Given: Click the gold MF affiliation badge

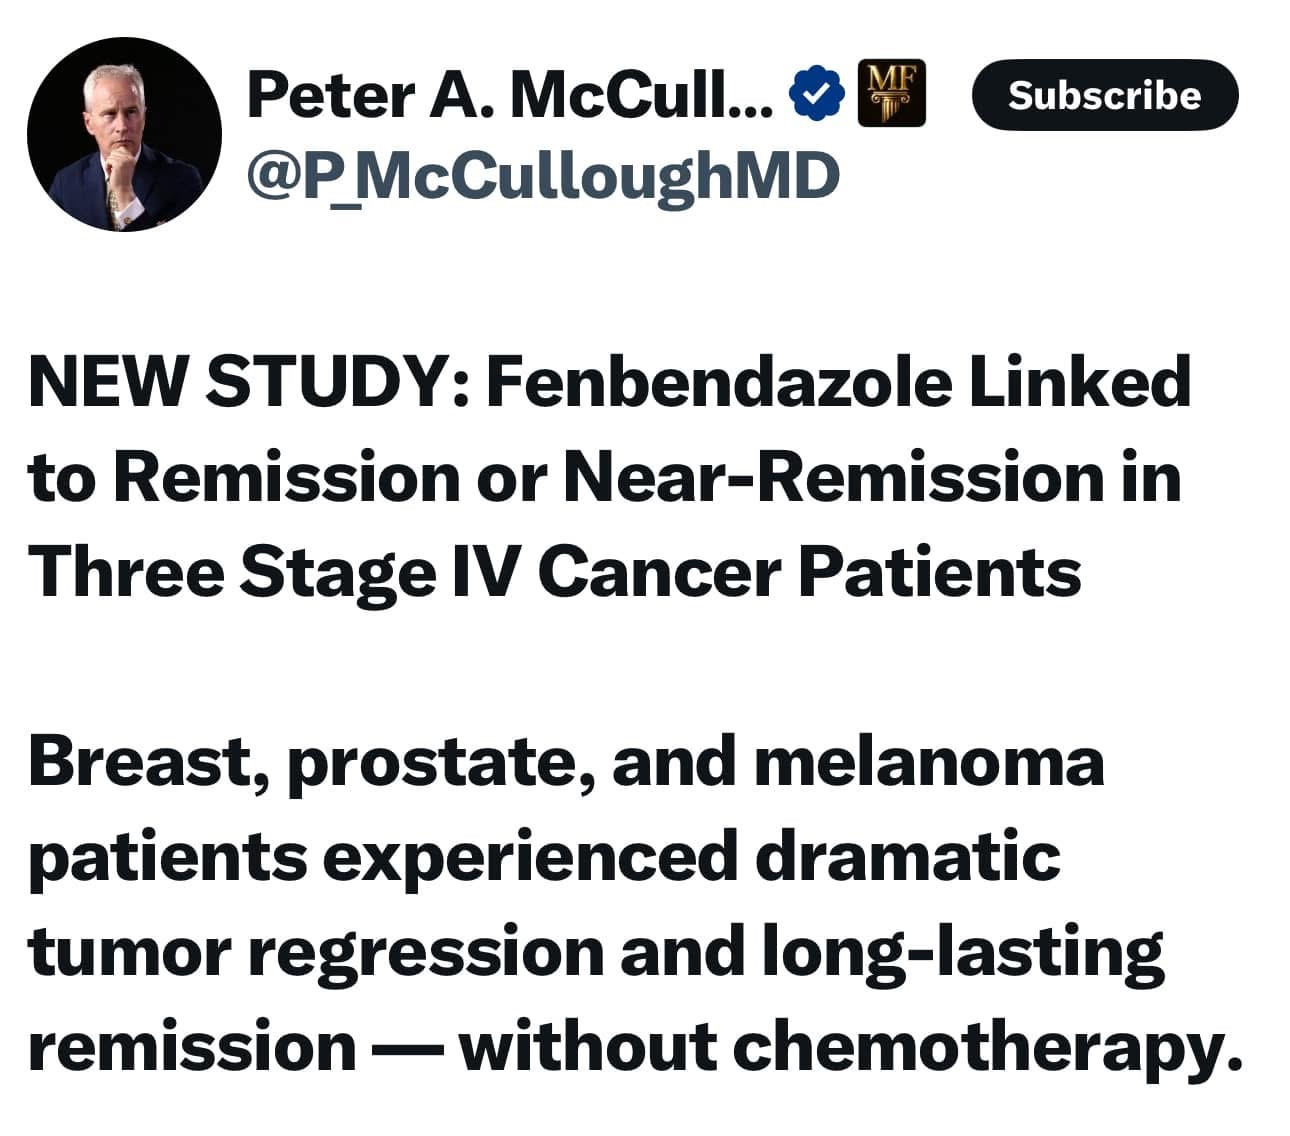Looking at the screenshot, I should pyautogui.click(x=892, y=93).
